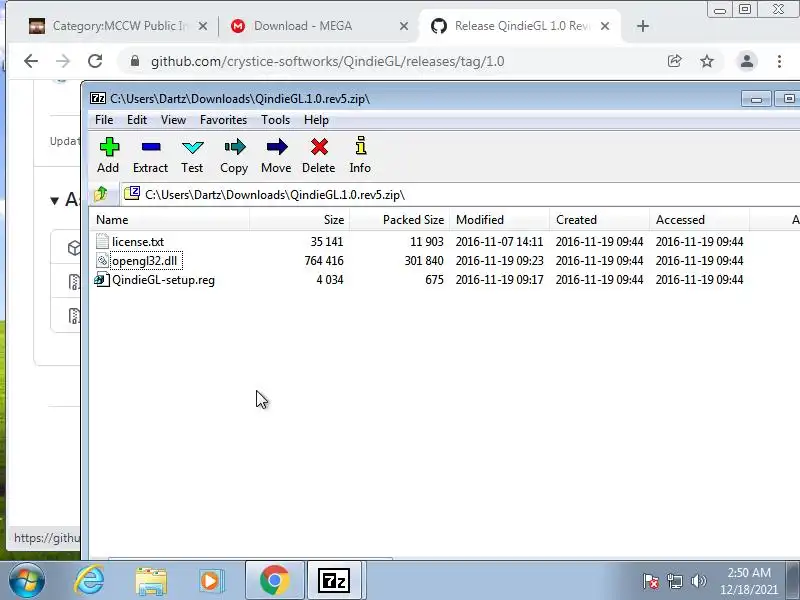
Task: Bookmark this page with the star icon
Action: click(707, 61)
